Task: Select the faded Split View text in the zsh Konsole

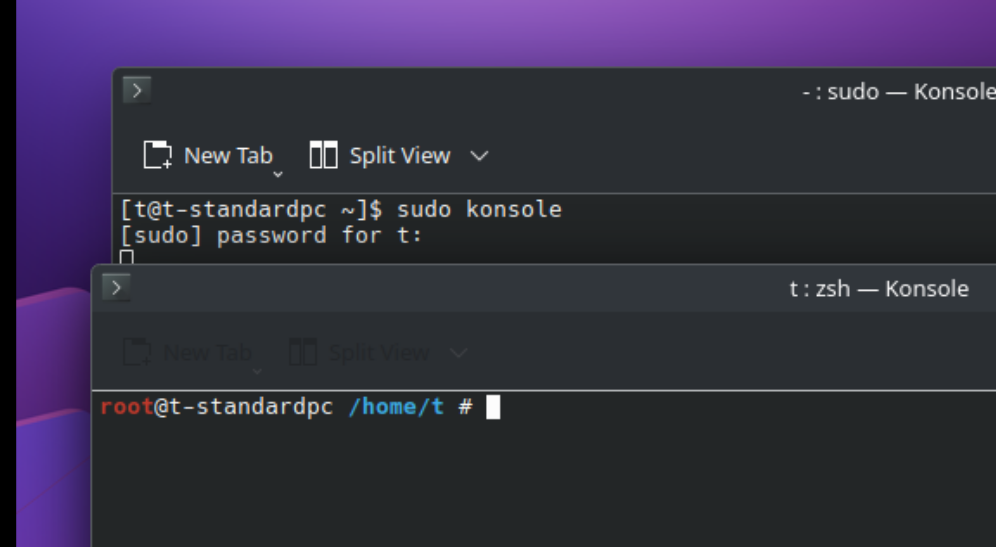Action: coord(379,352)
